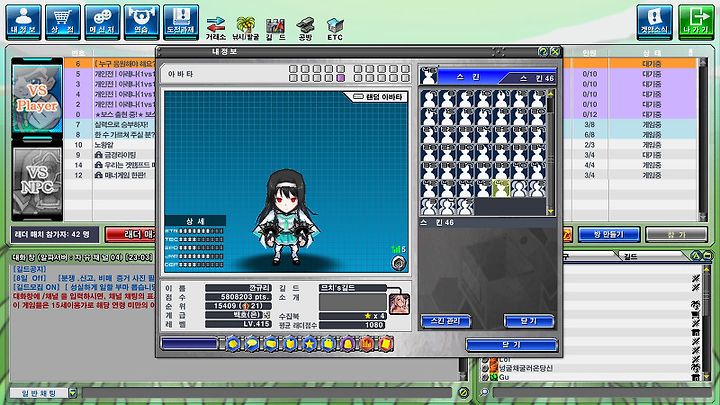The height and width of the screenshot is (405, 720).
Task: Click the 점수 score value 5808203 pts.
Action: 238,297
